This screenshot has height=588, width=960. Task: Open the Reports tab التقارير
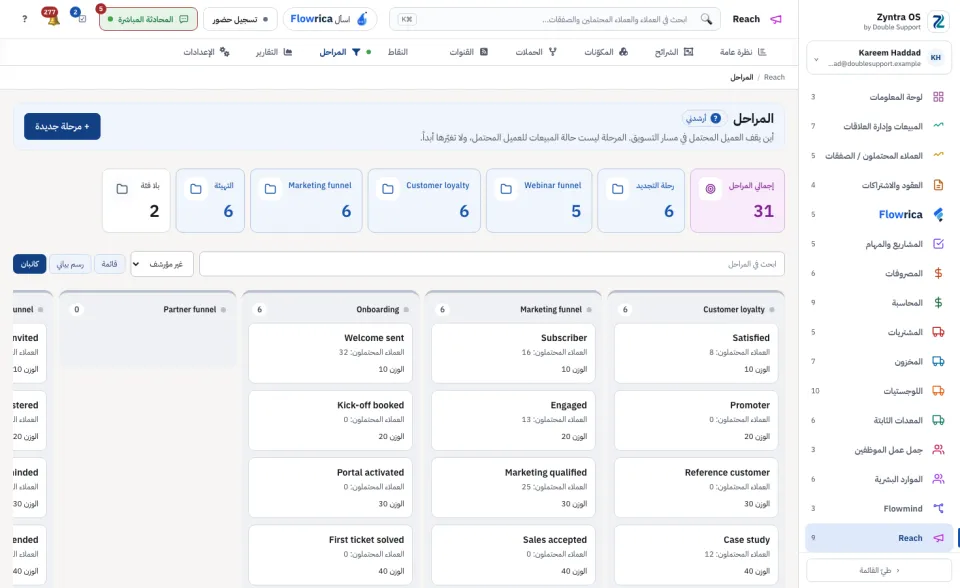point(274,52)
